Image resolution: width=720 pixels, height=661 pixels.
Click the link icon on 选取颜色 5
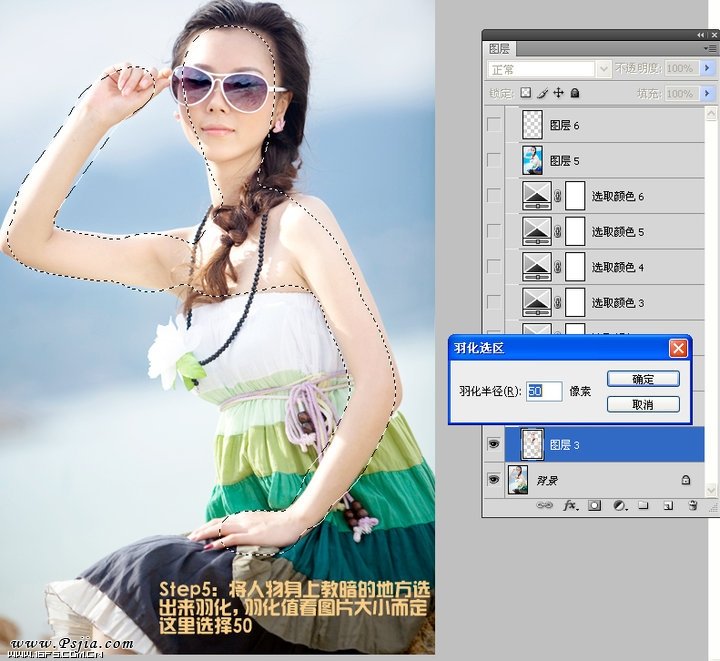(x=558, y=232)
